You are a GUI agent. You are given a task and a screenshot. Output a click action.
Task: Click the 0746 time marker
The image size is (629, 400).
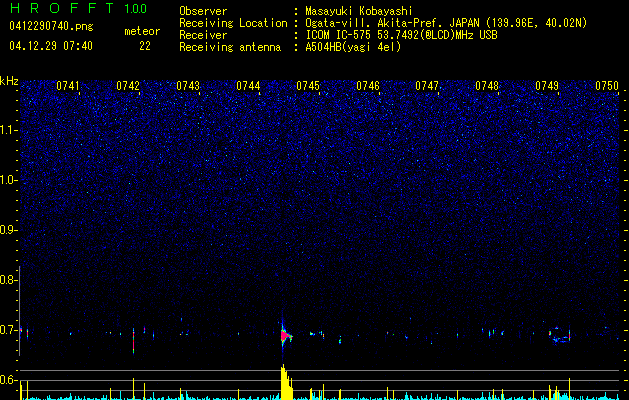coord(368,86)
